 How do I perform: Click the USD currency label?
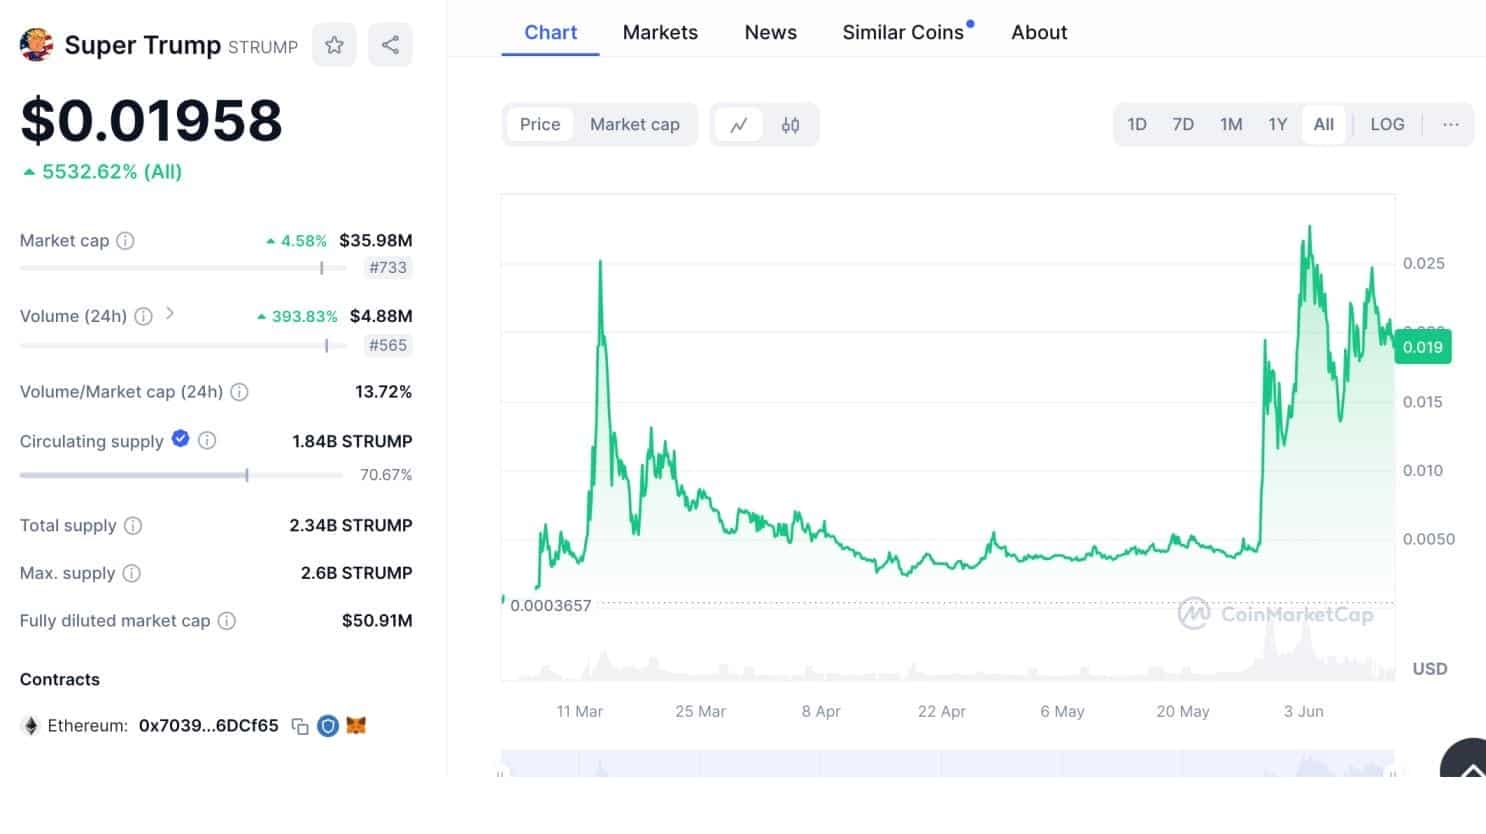pos(1430,669)
